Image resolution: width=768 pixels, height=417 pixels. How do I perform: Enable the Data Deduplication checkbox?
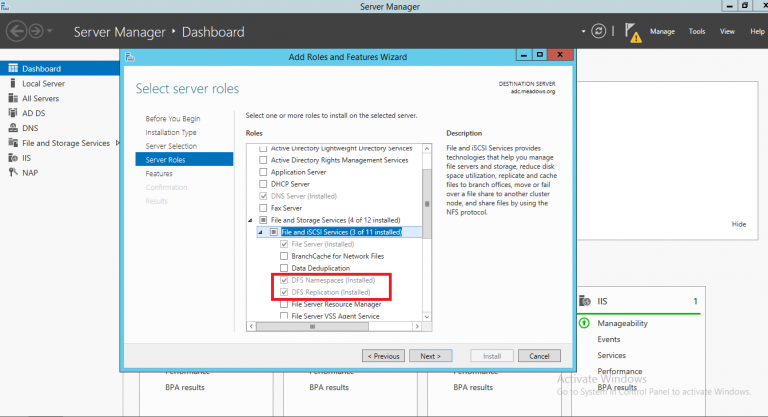[x=284, y=268]
